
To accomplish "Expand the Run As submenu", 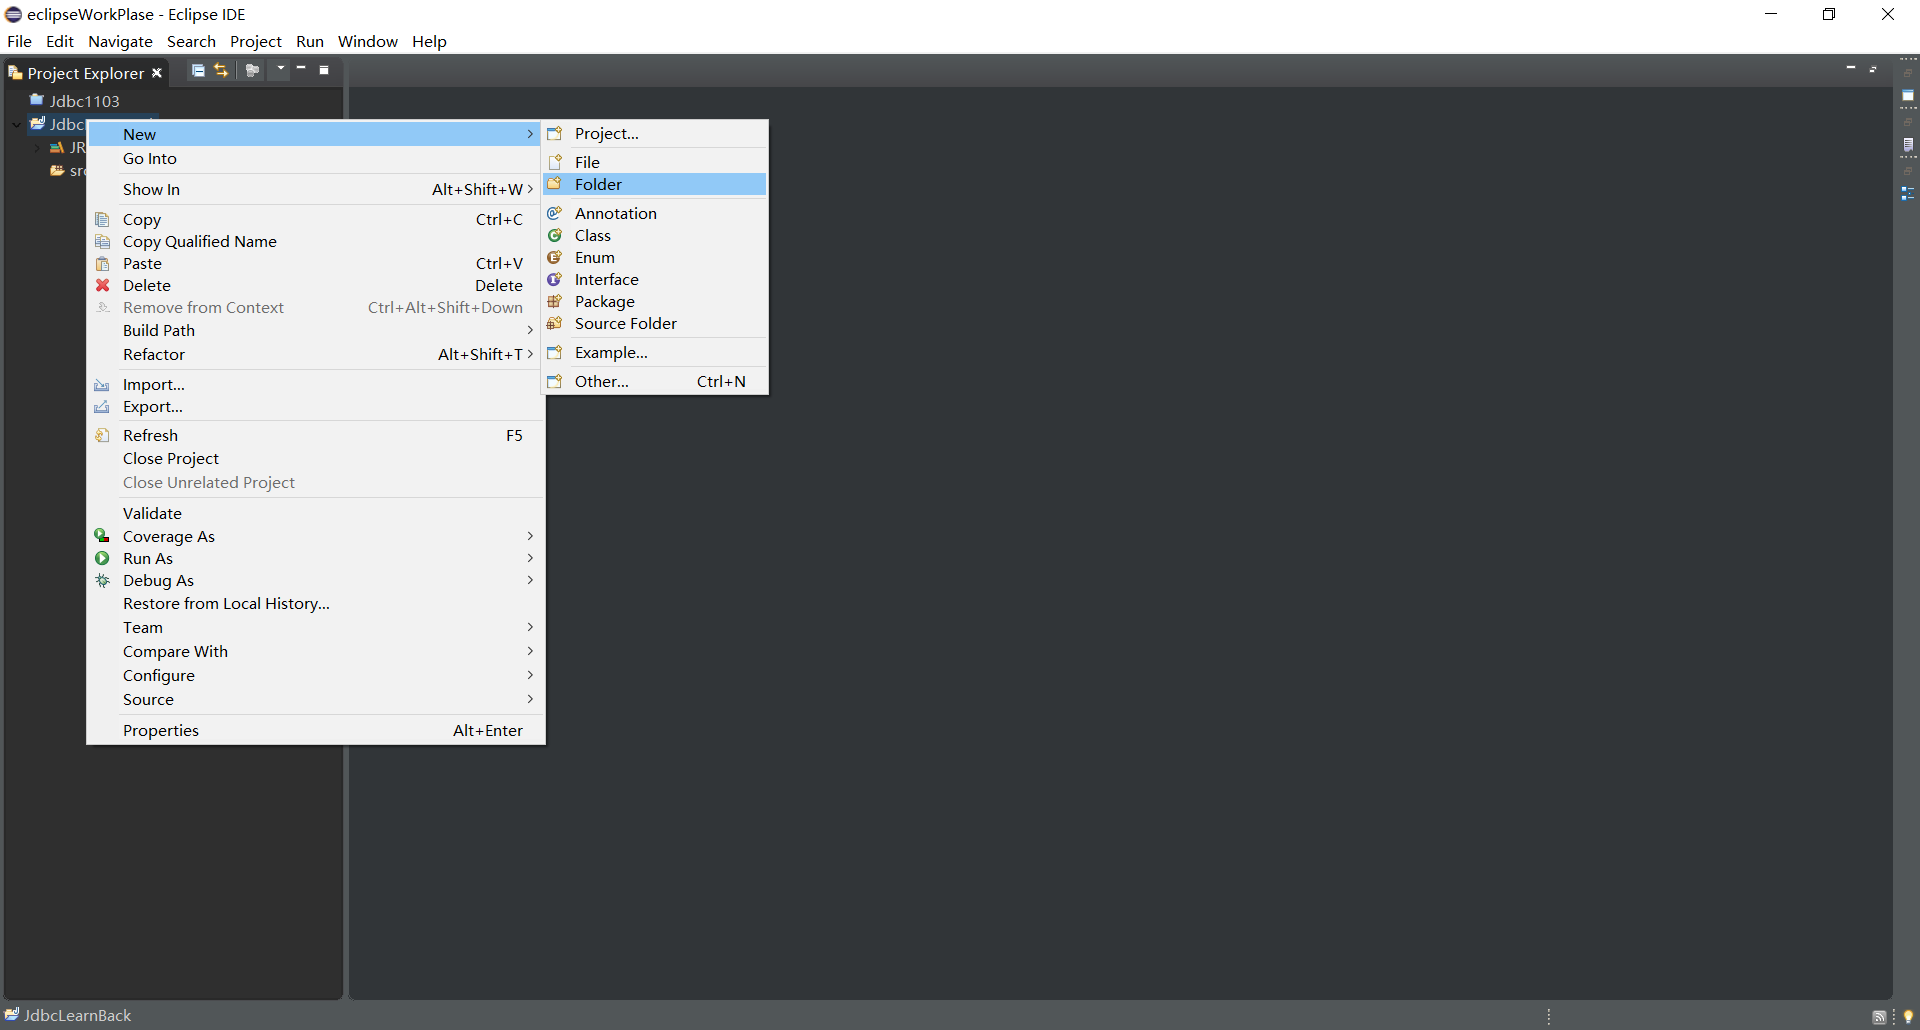I will point(315,558).
